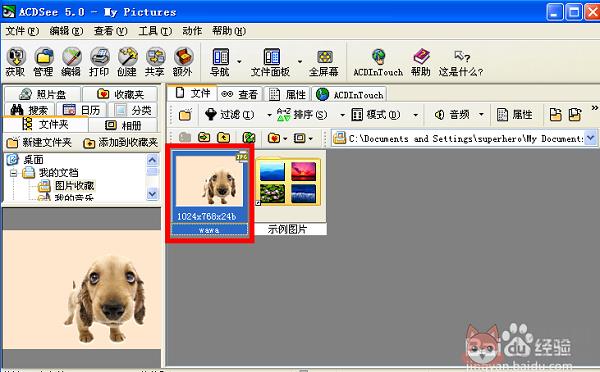Open the favorites folder dropdown arrow
600x372 pixels.
(285, 138)
